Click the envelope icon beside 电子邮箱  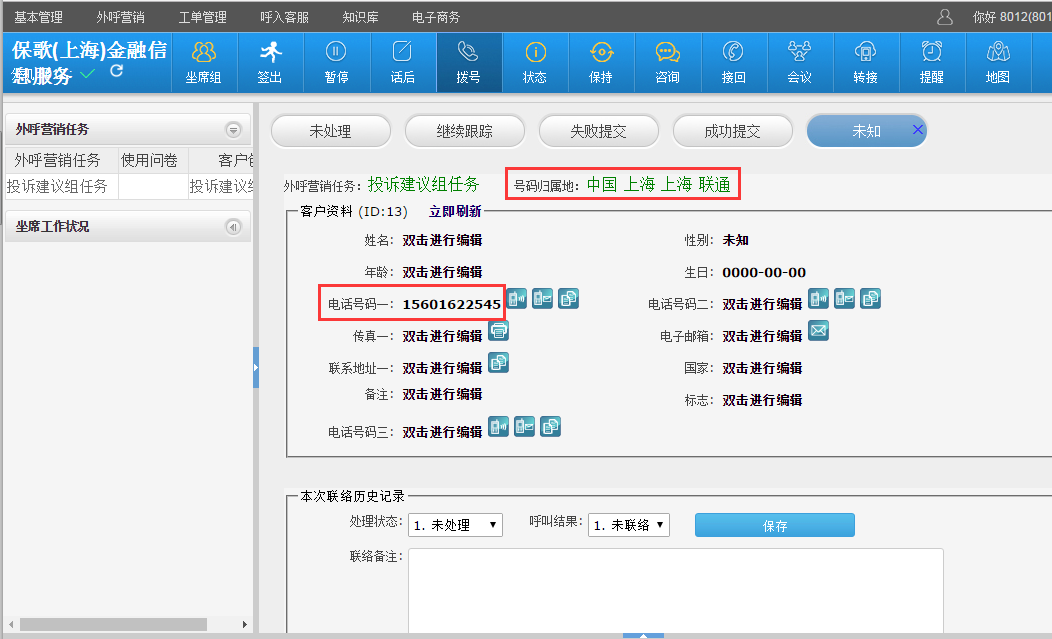(x=818, y=331)
